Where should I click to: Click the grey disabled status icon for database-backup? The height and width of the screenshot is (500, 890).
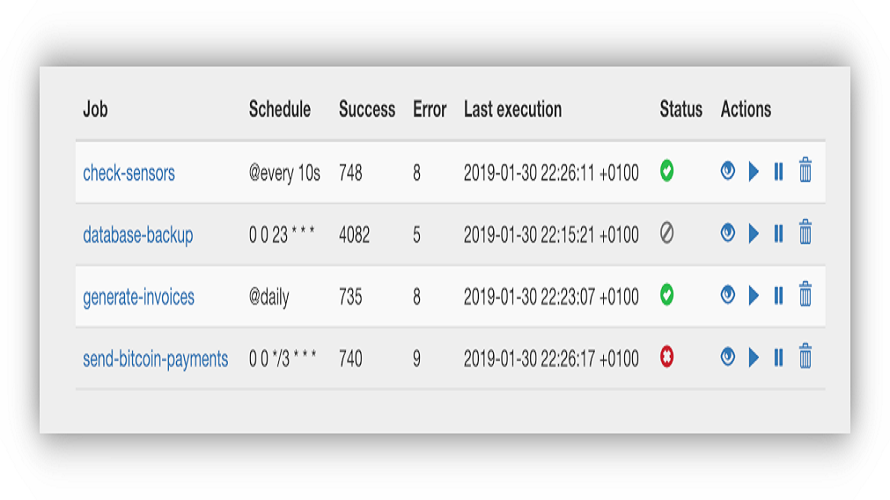pos(667,233)
